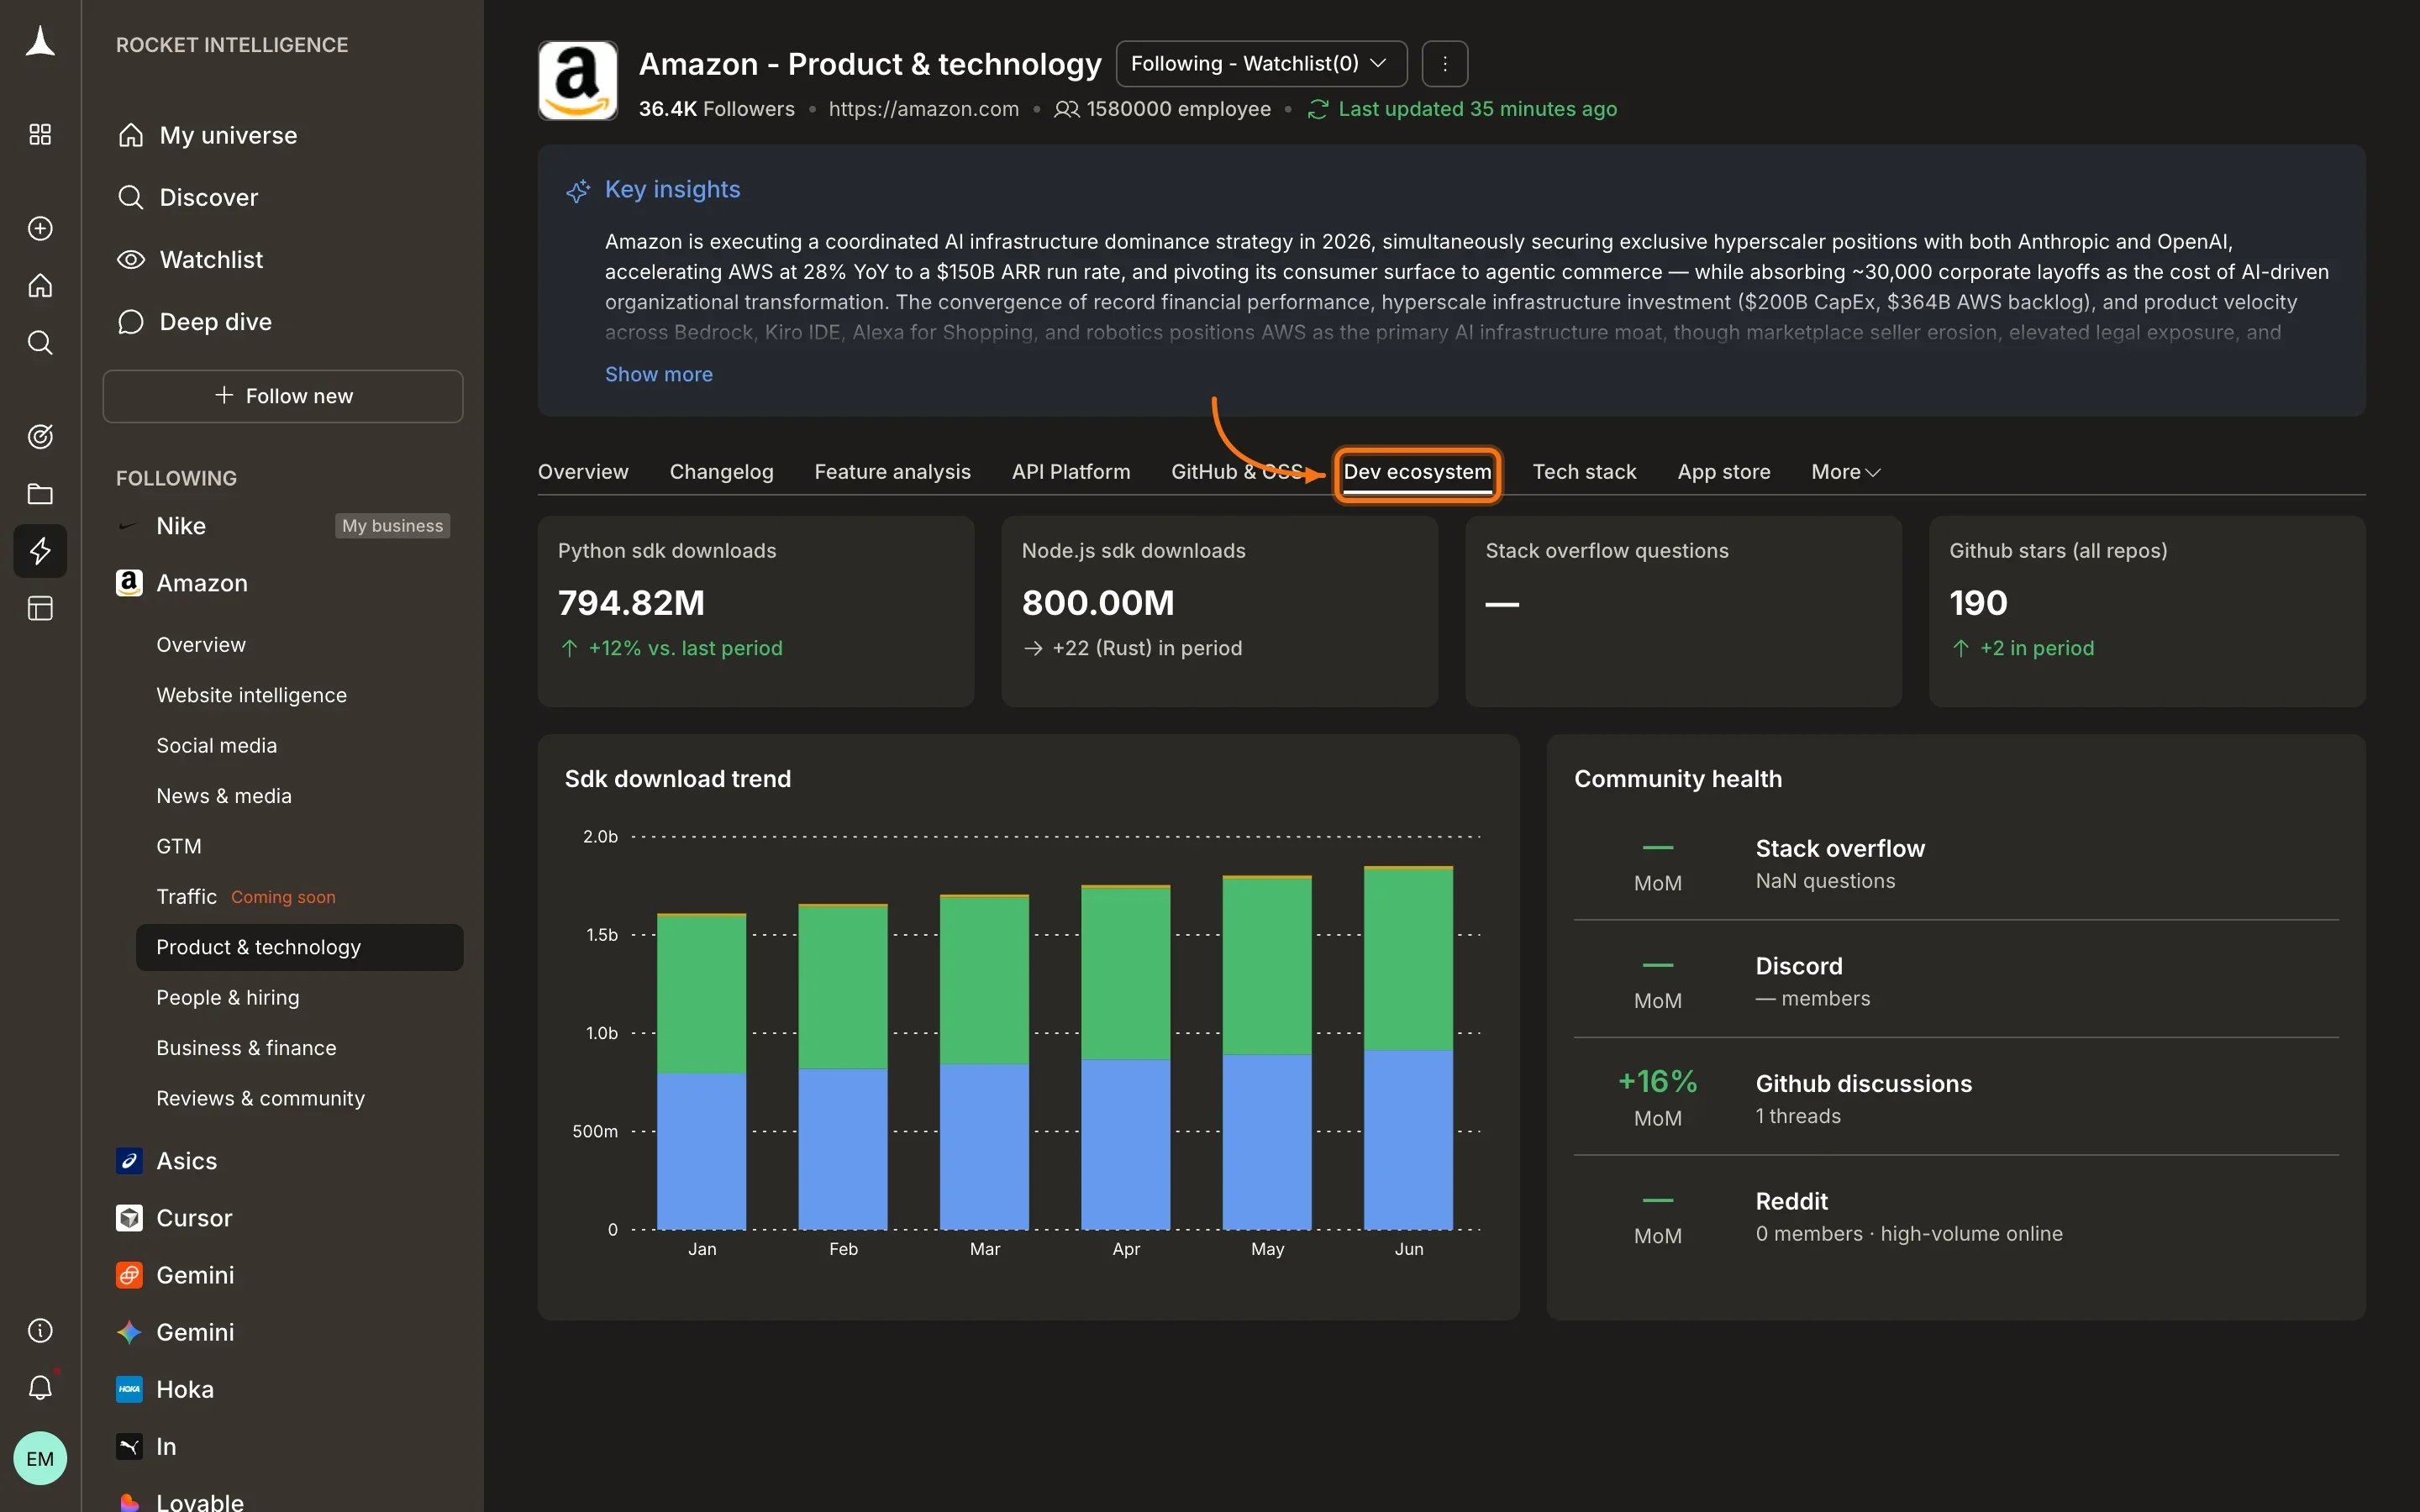Click the Stack overflow row in Community health
This screenshot has height=1512, width=2420.
pyautogui.click(x=1955, y=863)
